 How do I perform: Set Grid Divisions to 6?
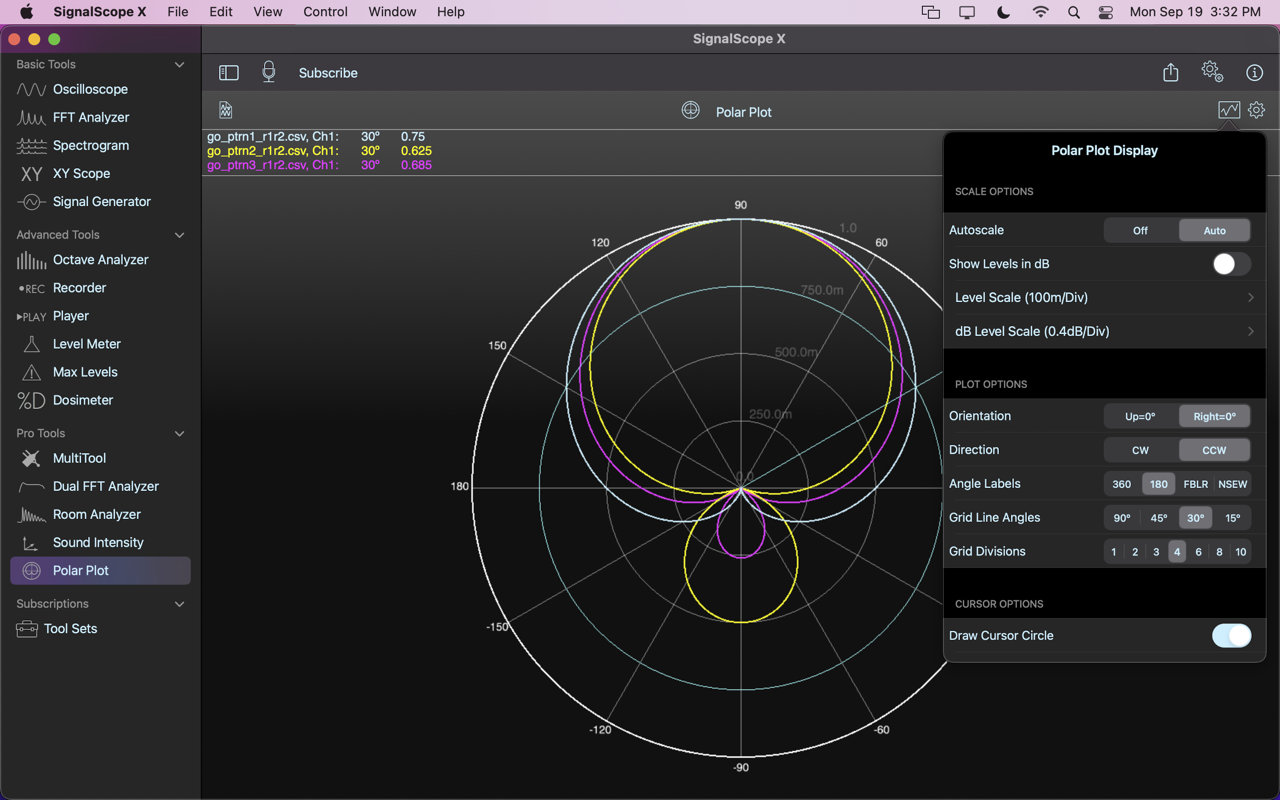click(1198, 552)
